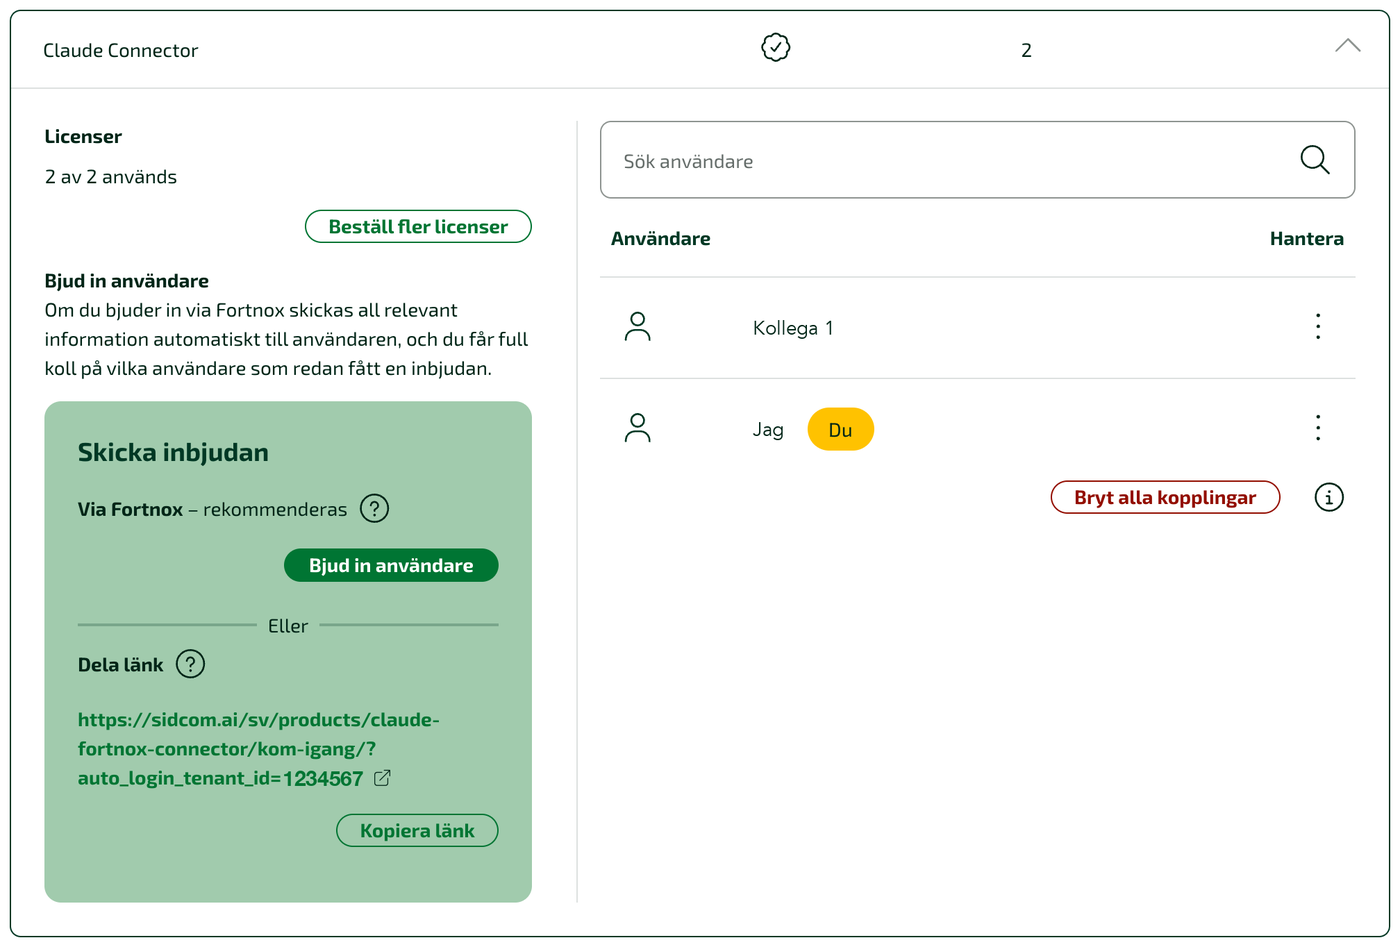
Task: Focus the Sök användare search field
Action: coord(977,160)
